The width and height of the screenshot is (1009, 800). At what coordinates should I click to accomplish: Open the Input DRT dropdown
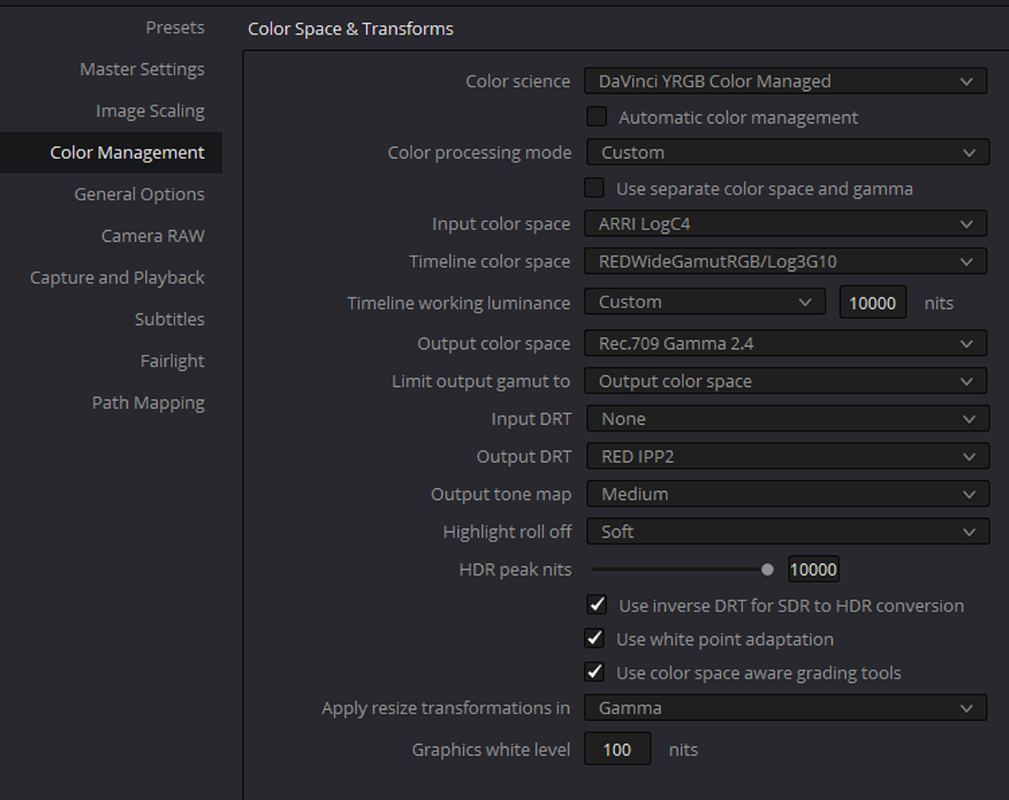pyautogui.click(x=788, y=419)
